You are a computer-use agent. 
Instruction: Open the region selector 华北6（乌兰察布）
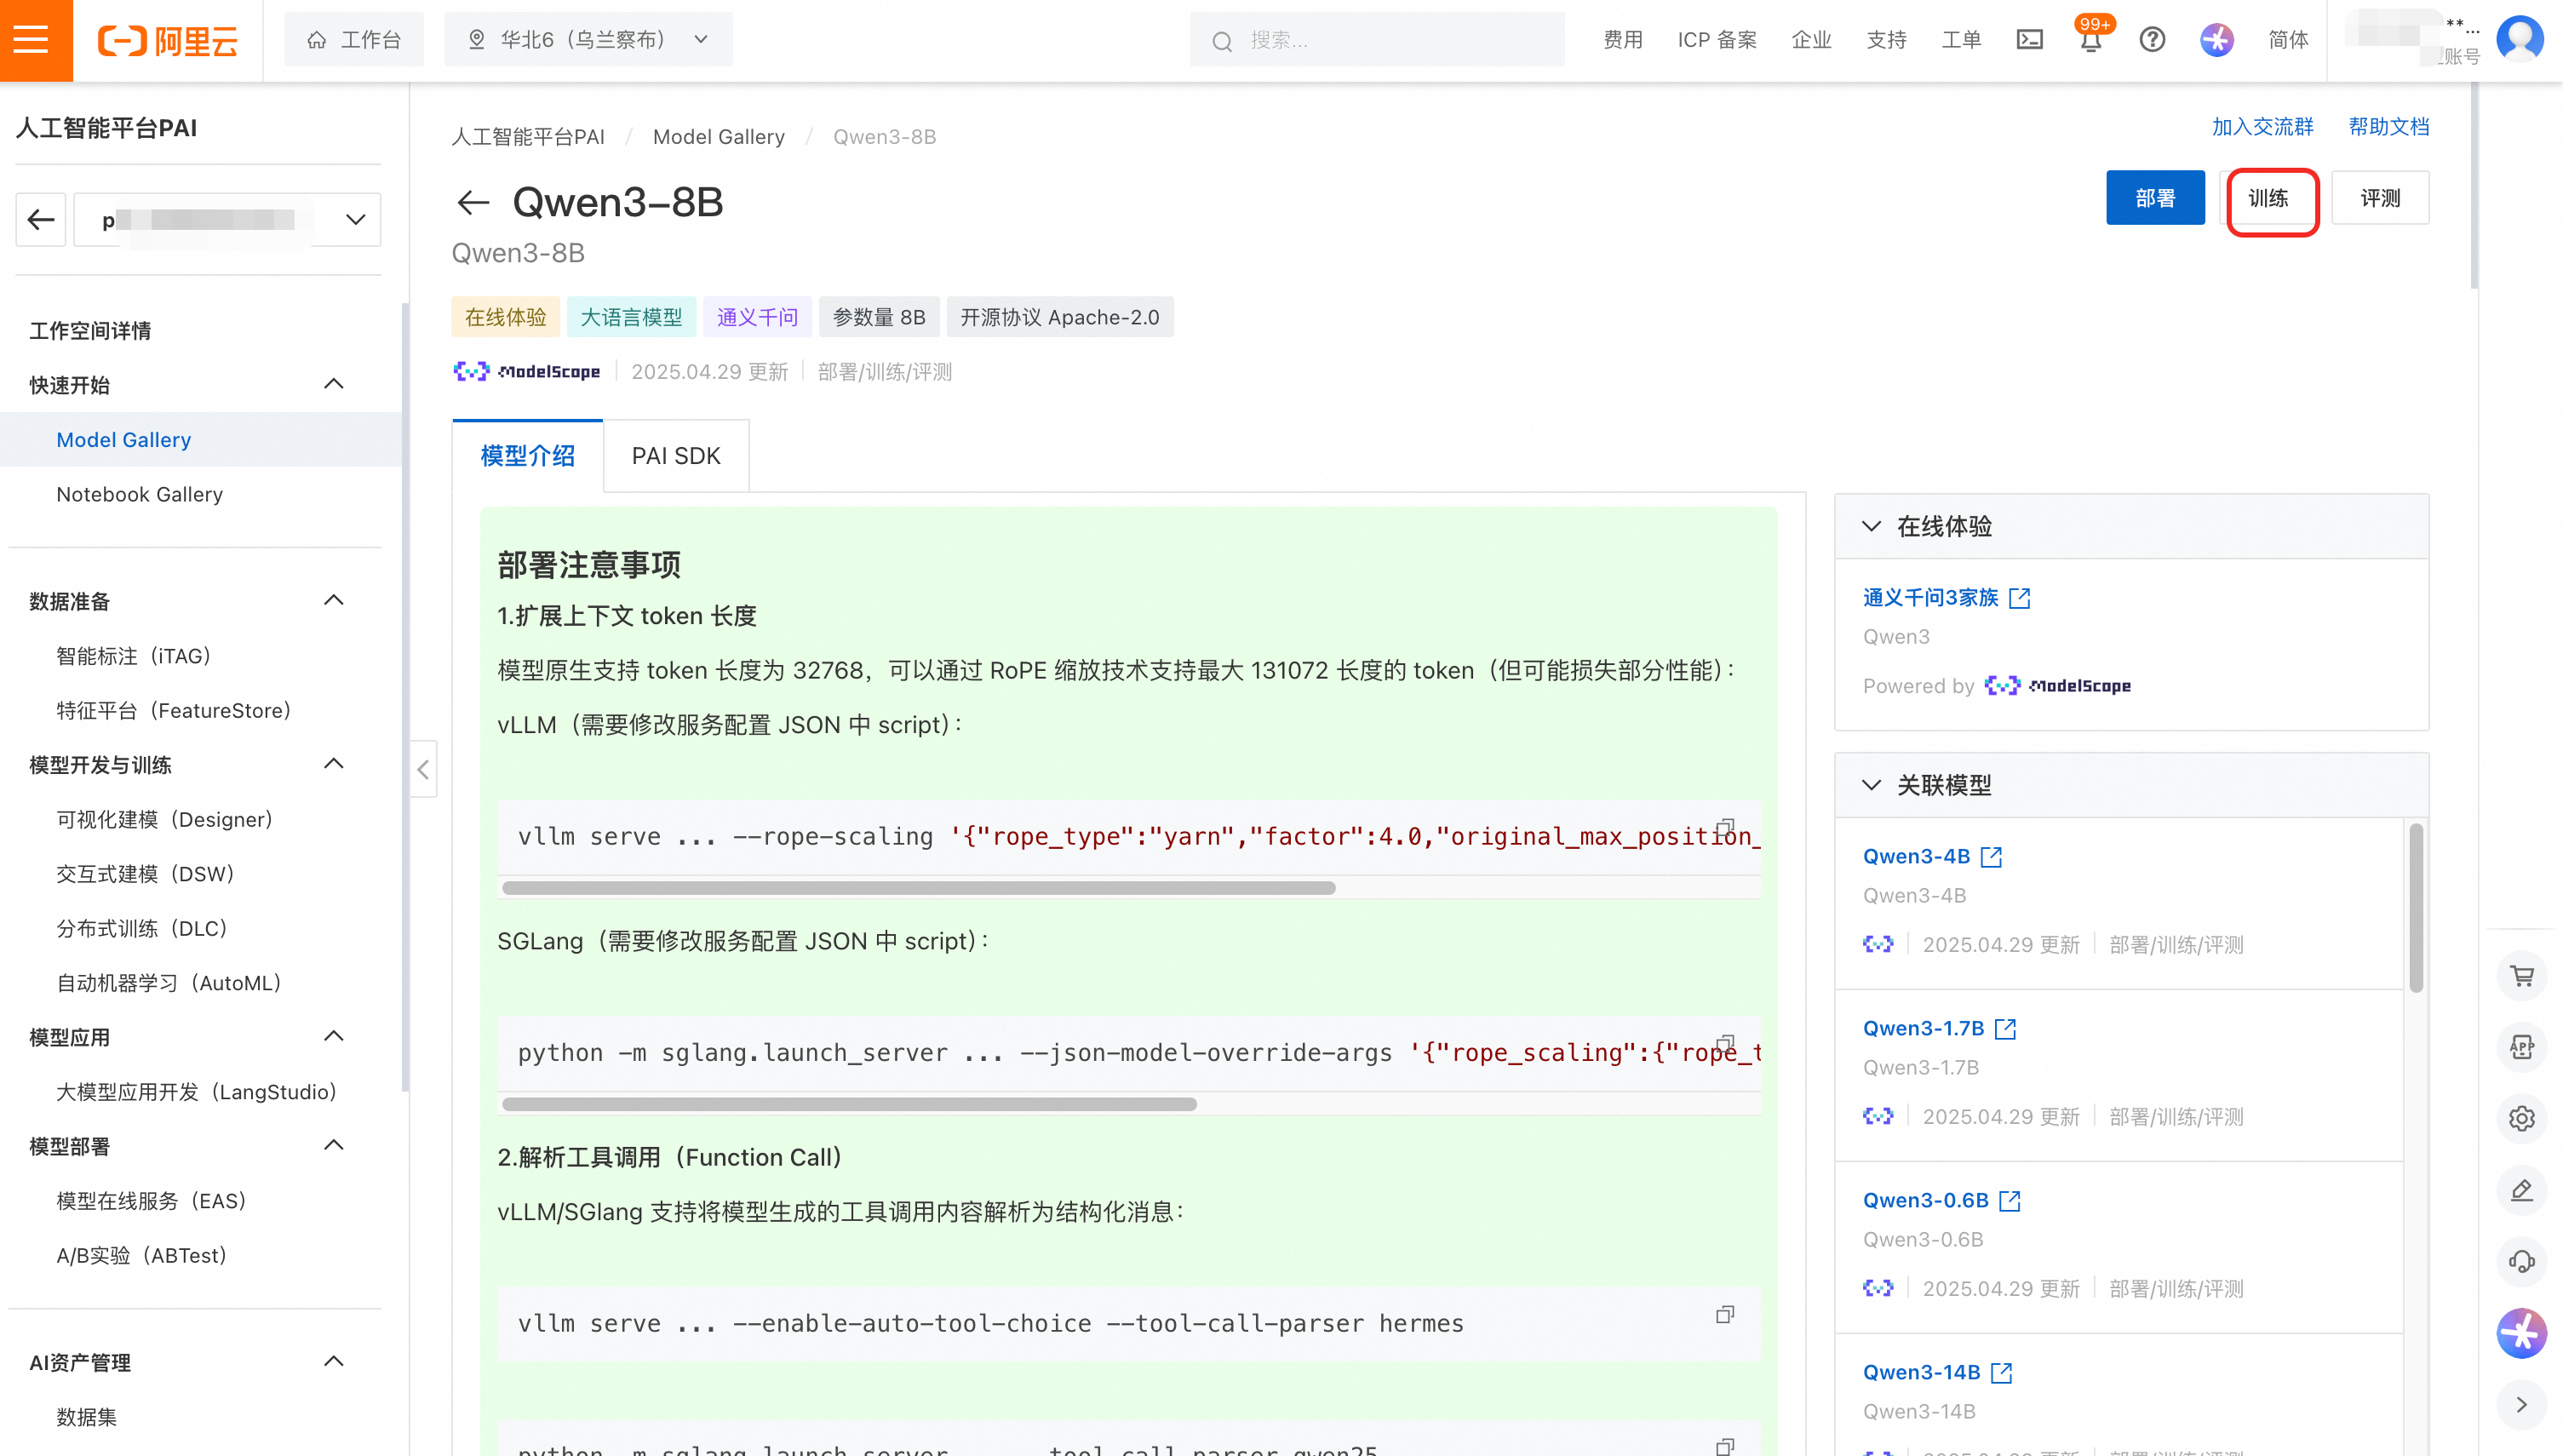pyautogui.click(x=588, y=40)
